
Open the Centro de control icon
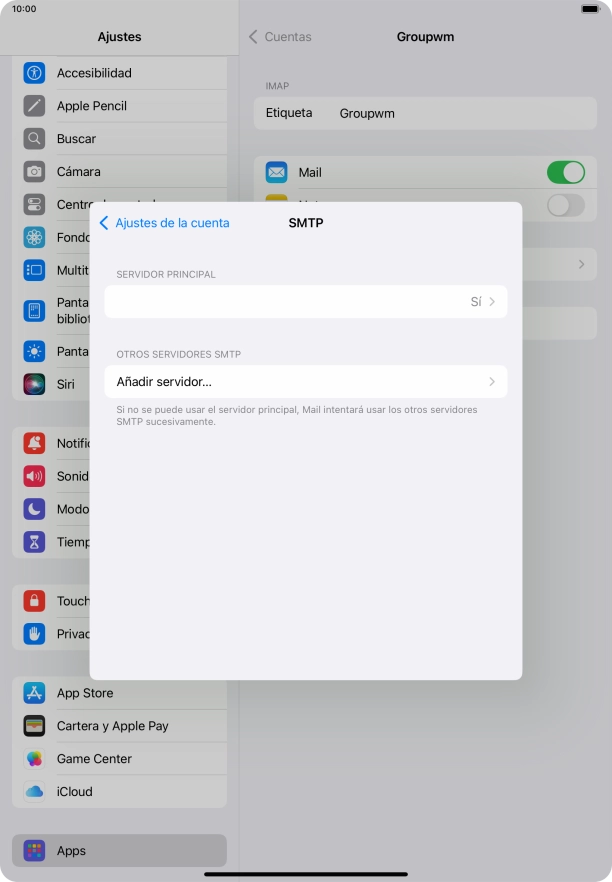(x=35, y=205)
